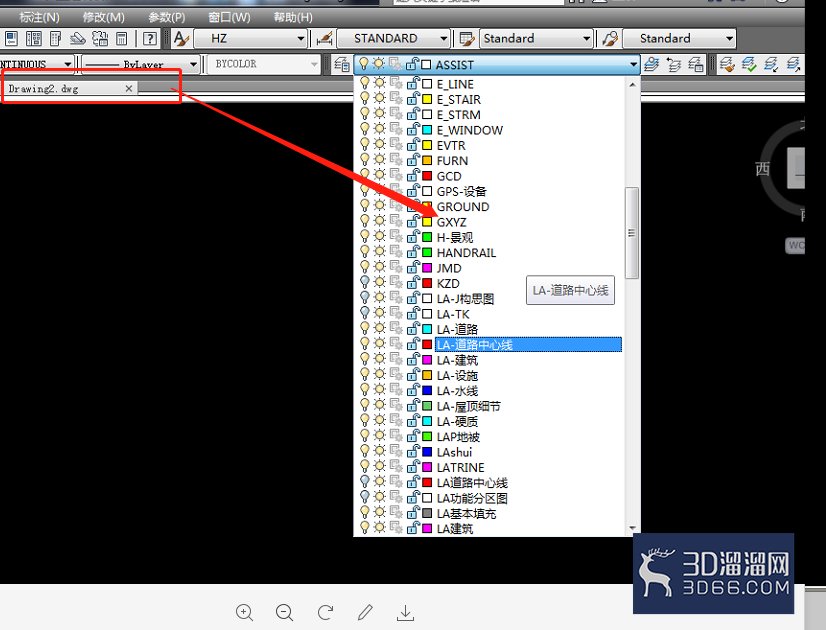The image size is (826, 630).
Task: Click the Layer Isolate icon
Action: pyautogui.click(x=771, y=65)
